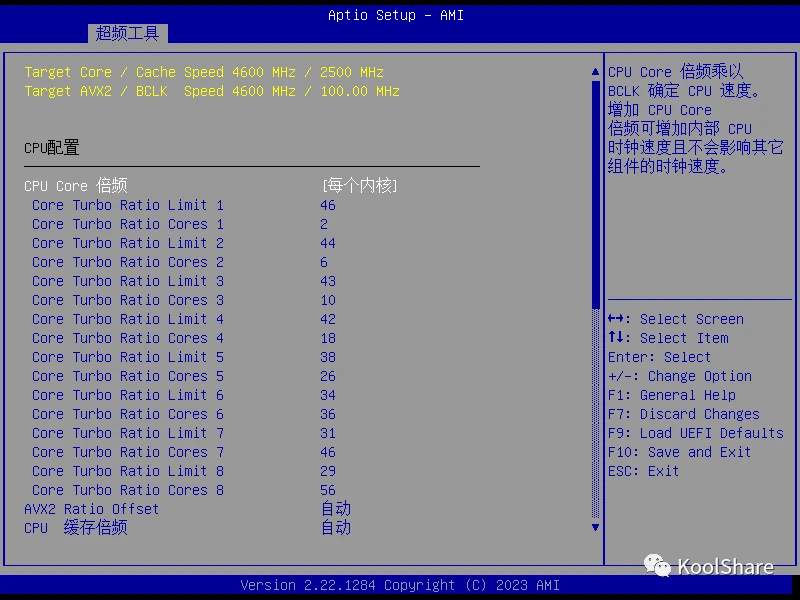Edit Ratio Cores 8 value 56
Viewport: 800px width, 600px height.
(x=328, y=490)
